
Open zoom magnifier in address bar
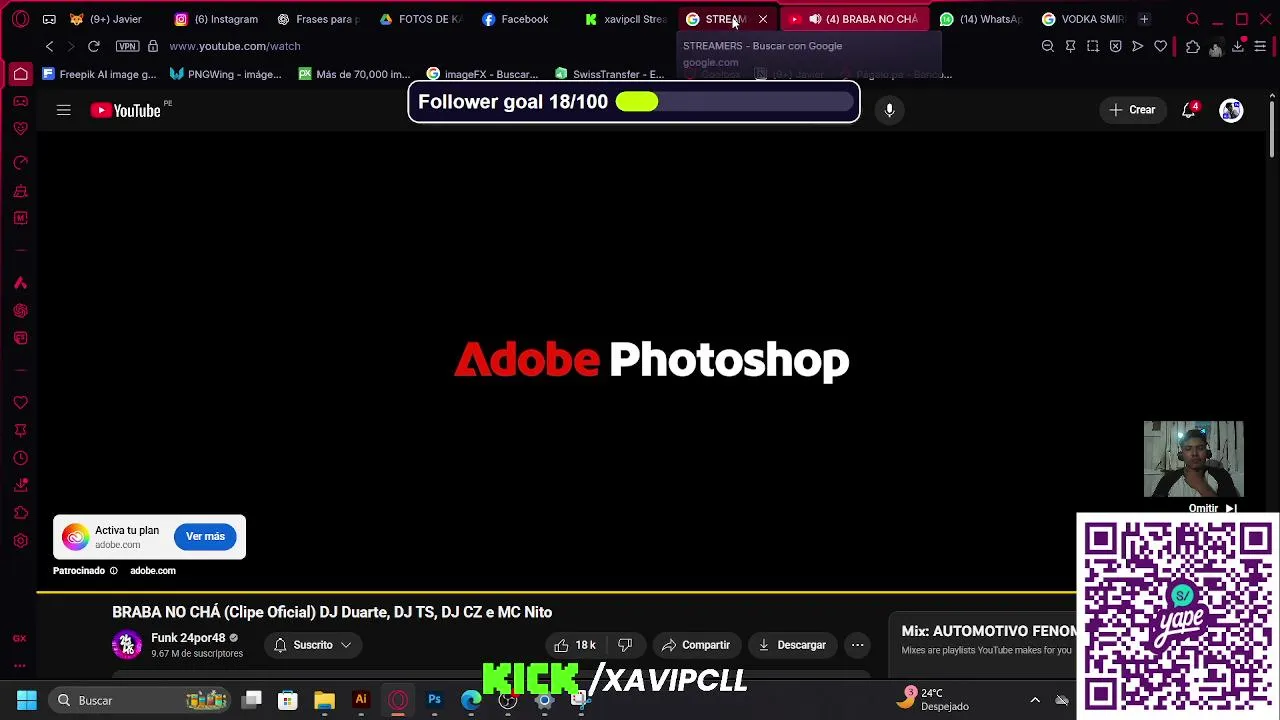coord(1047,46)
